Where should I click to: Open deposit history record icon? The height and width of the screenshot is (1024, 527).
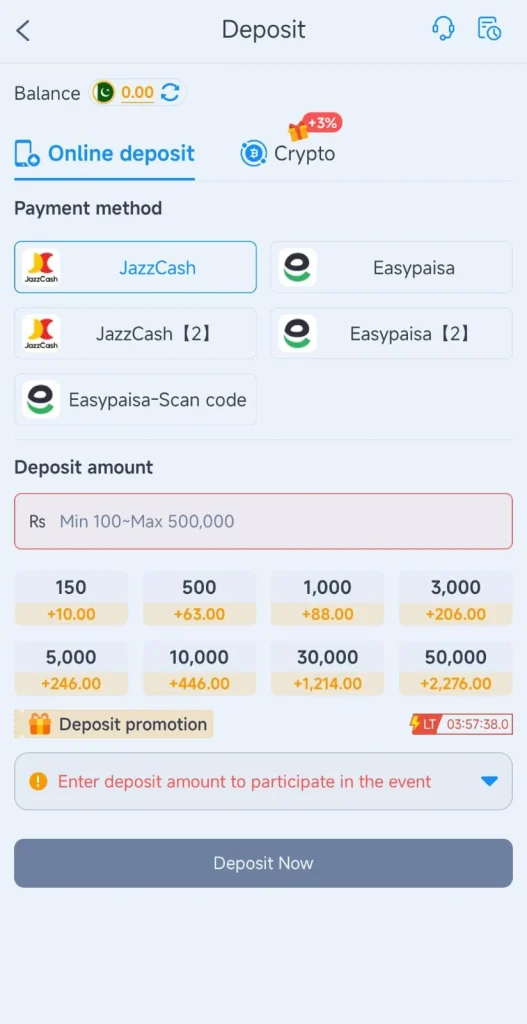(489, 29)
